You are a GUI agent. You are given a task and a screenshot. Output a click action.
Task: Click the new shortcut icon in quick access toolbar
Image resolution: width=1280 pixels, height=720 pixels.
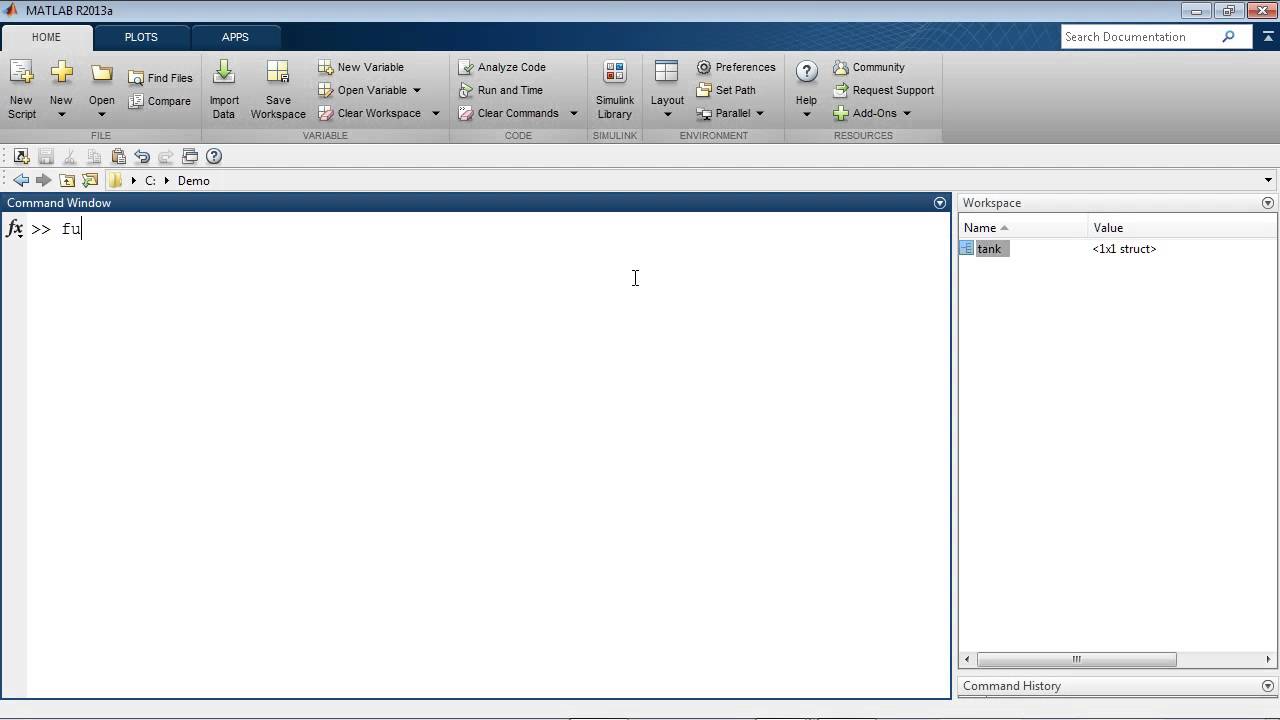(21, 156)
